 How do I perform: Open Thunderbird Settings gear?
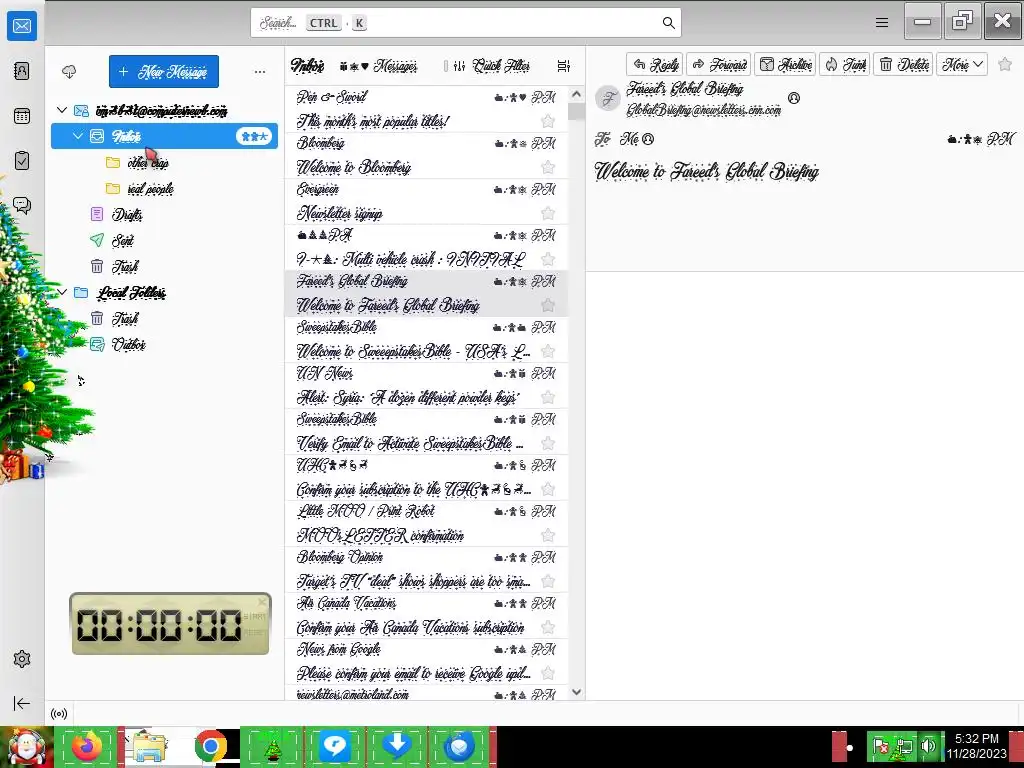22,659
